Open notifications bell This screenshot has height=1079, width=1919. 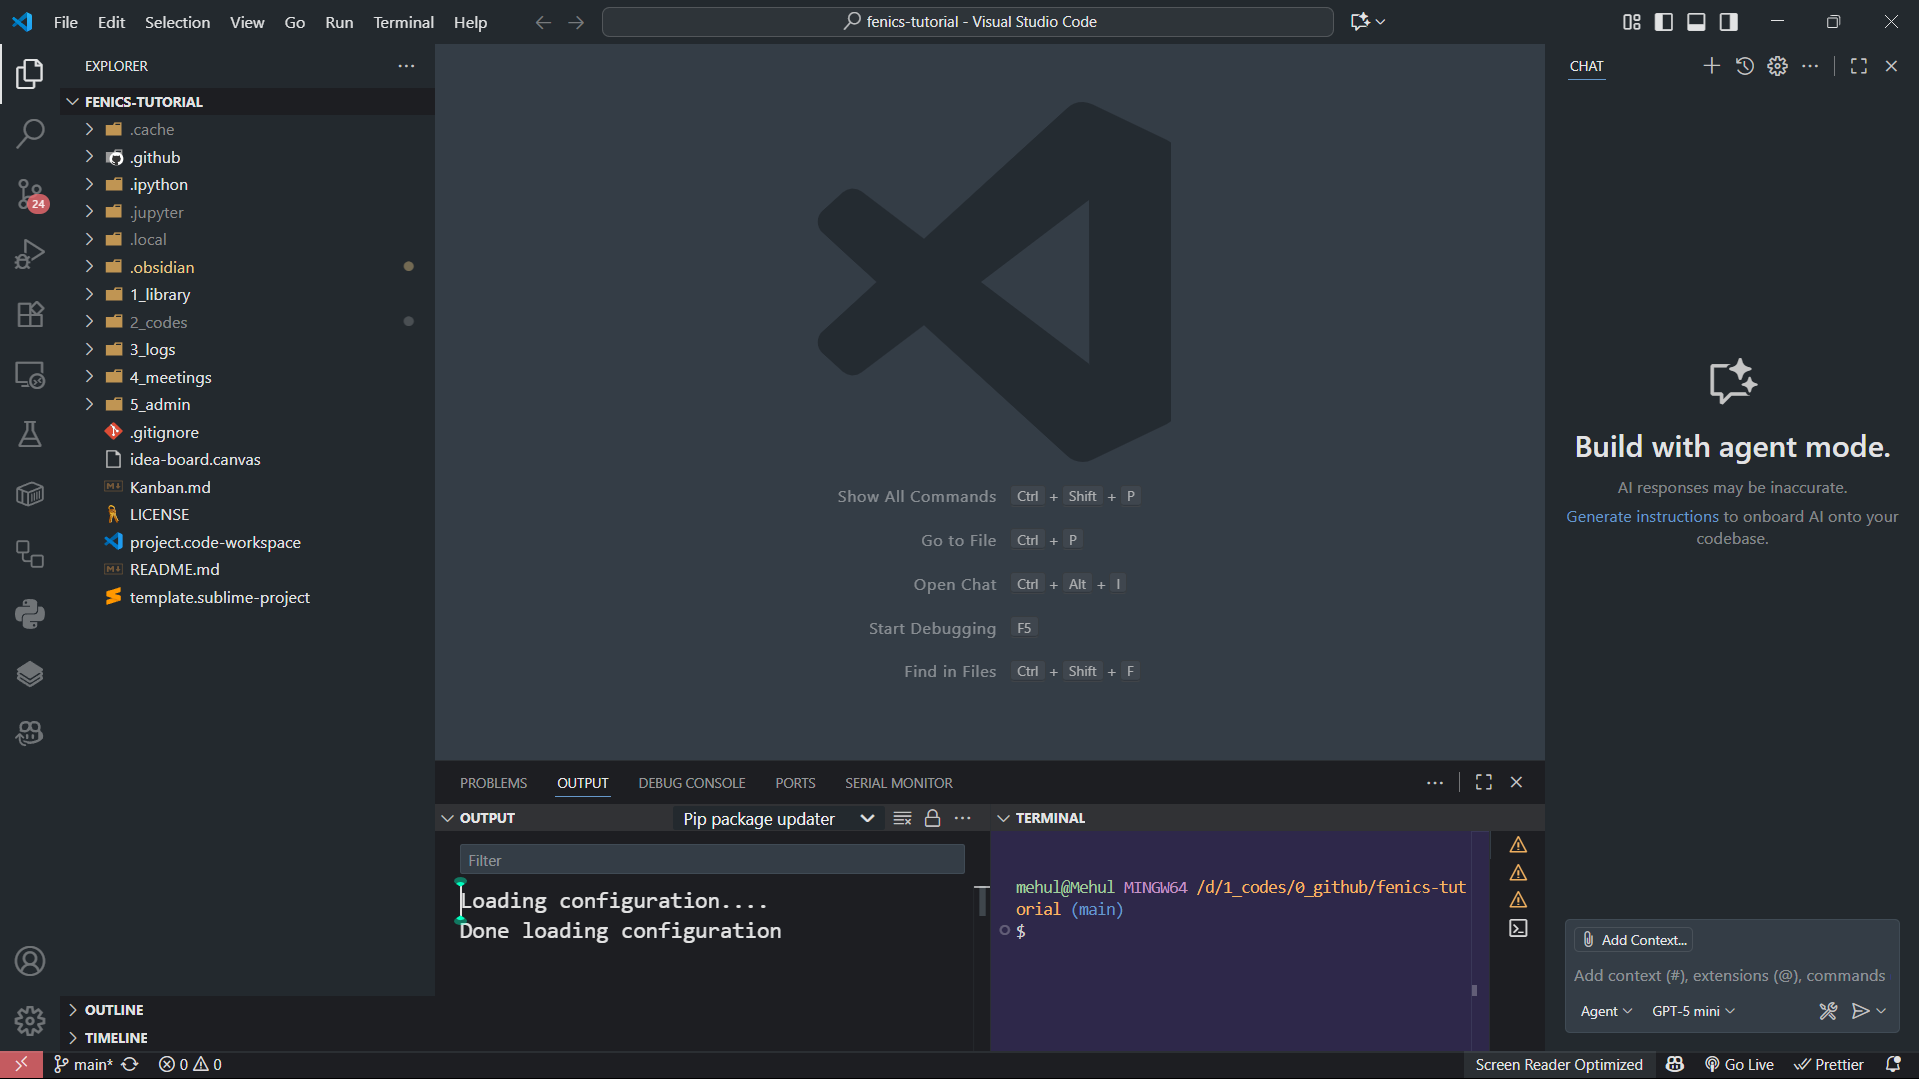click(x=1893, y=1065)
